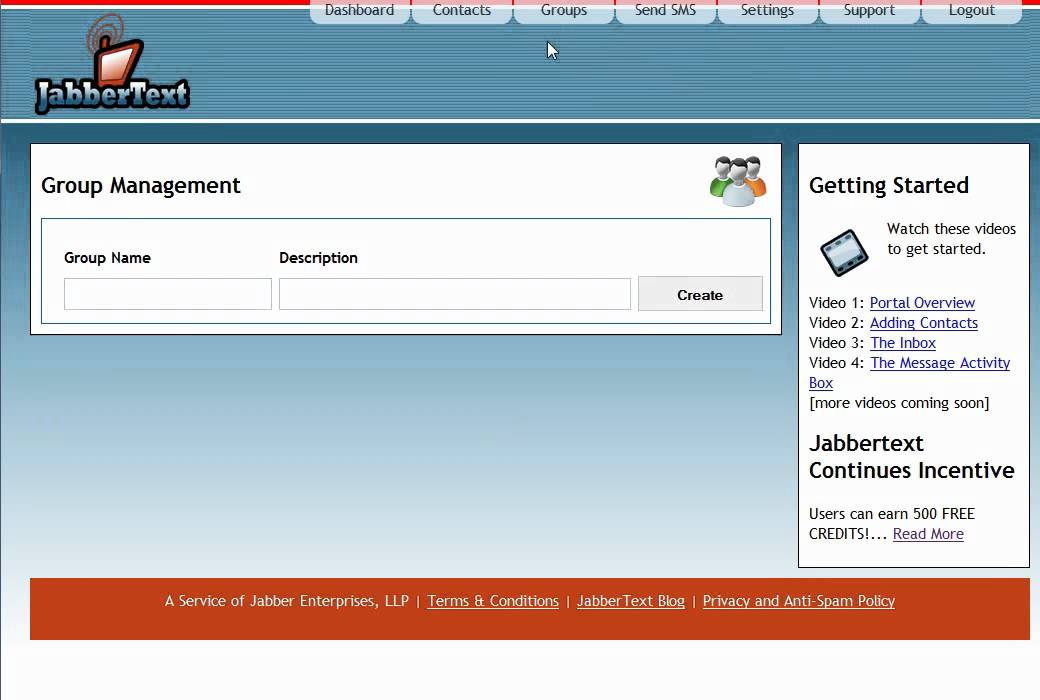Screen dimensions: 1040x700
Task: Click the 'Group Name' label
Action: [x=107, y=258]
